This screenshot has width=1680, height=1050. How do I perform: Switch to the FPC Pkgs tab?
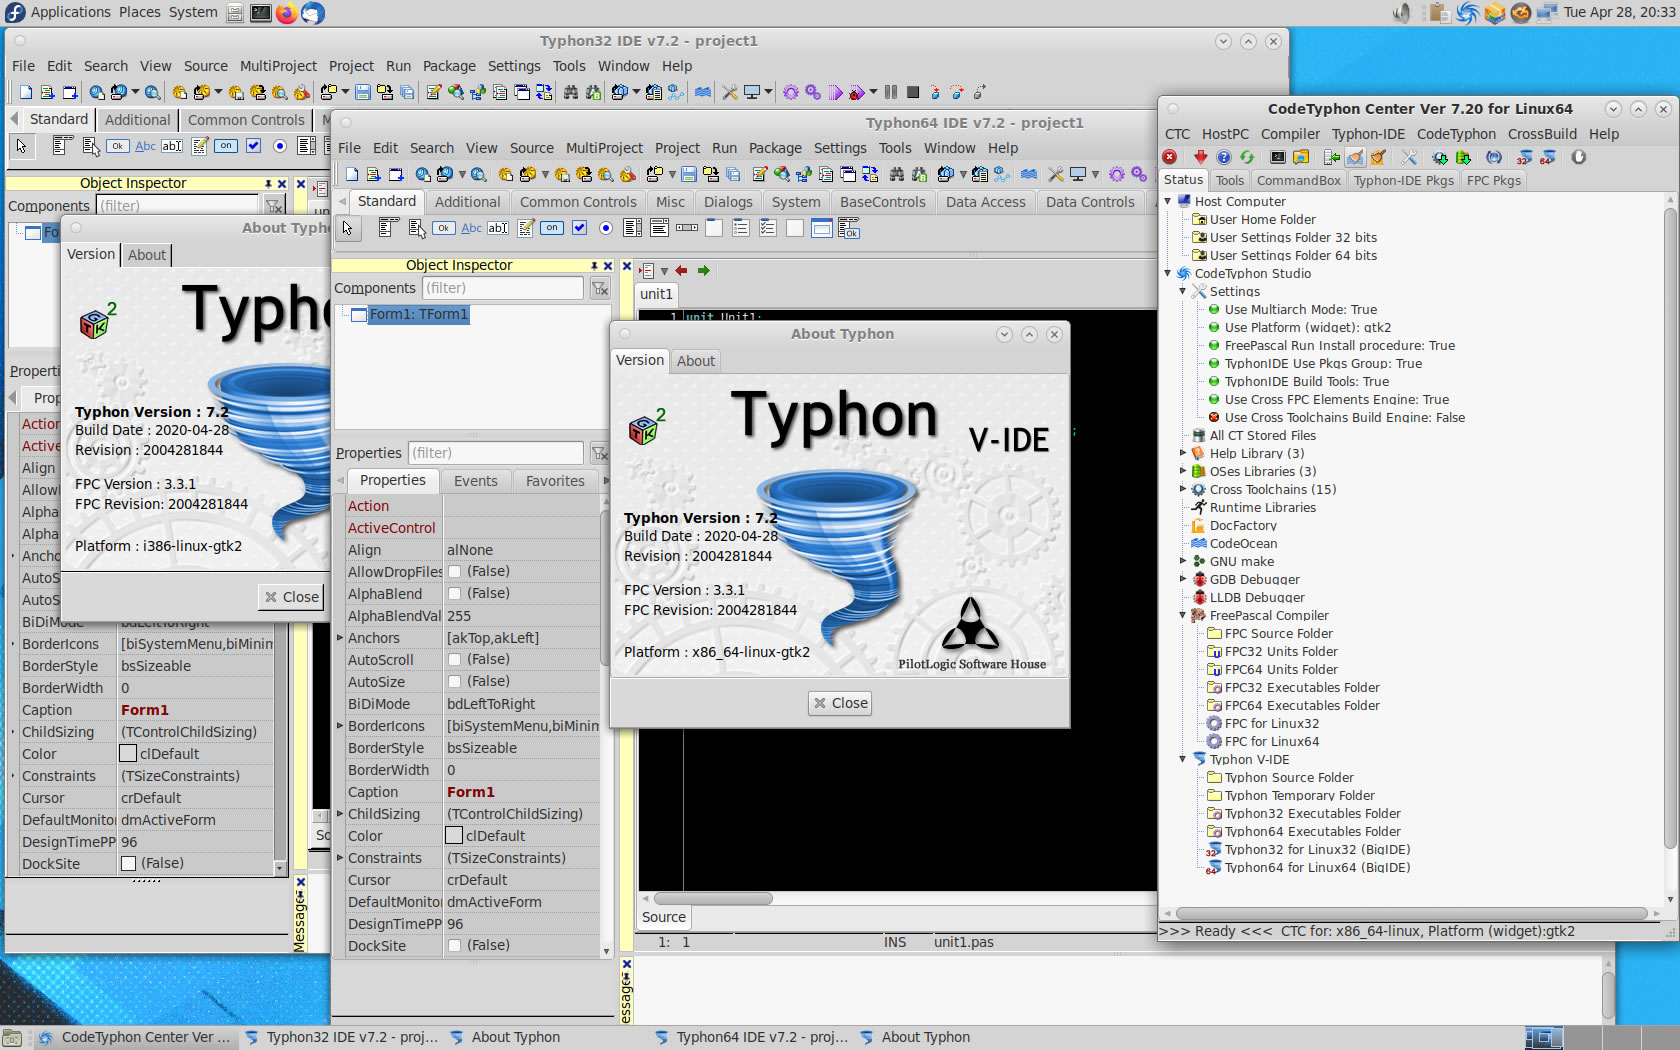(1493, 180)
